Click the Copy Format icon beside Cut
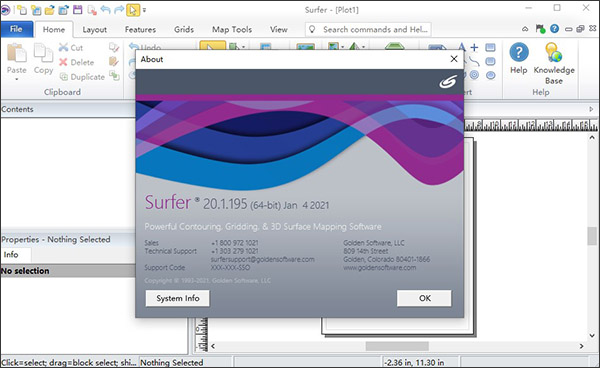The width and height of the screenshot is (600, 368). [x=114, y=47]
